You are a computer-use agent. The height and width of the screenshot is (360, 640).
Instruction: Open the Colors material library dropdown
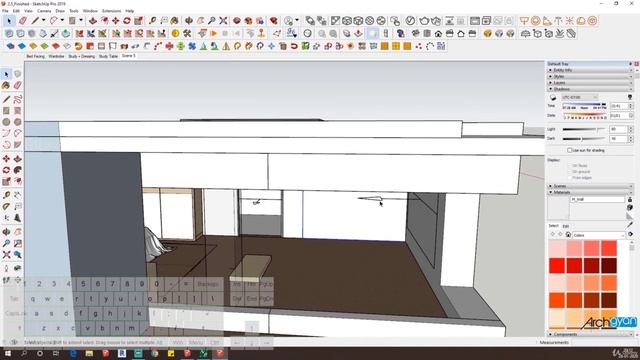(598, 235)
